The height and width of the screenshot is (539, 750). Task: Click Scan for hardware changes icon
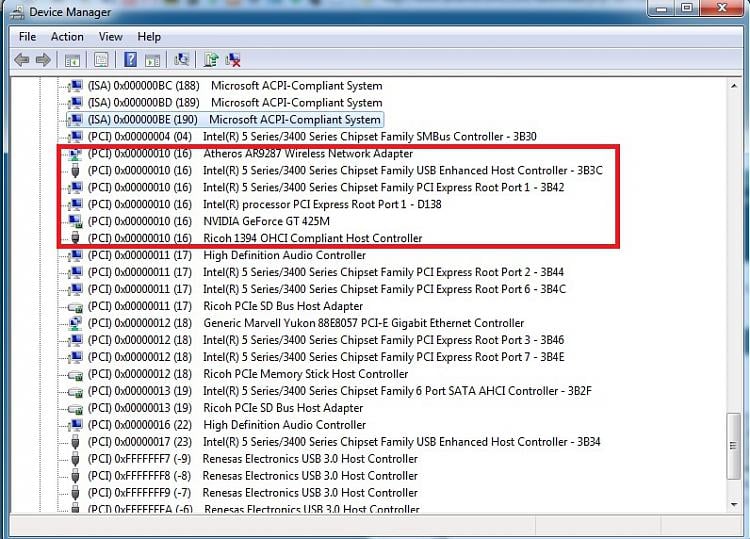pos(182,60)
